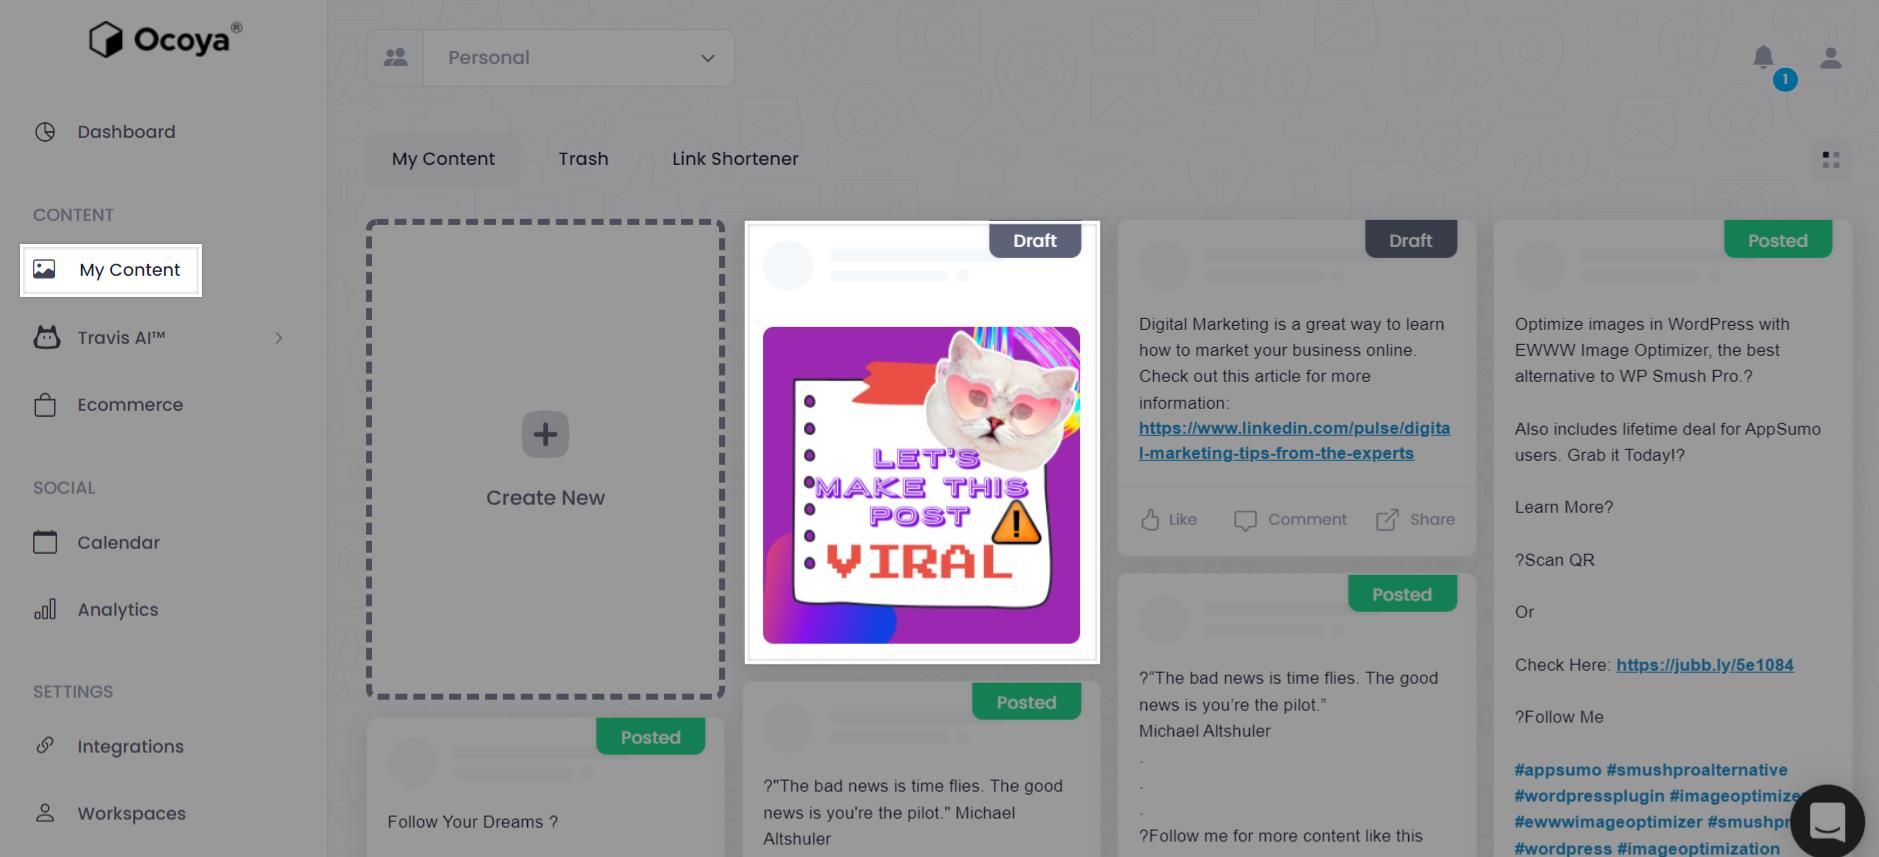Switch to the Link Shortener tab

[x=735, y=159]
